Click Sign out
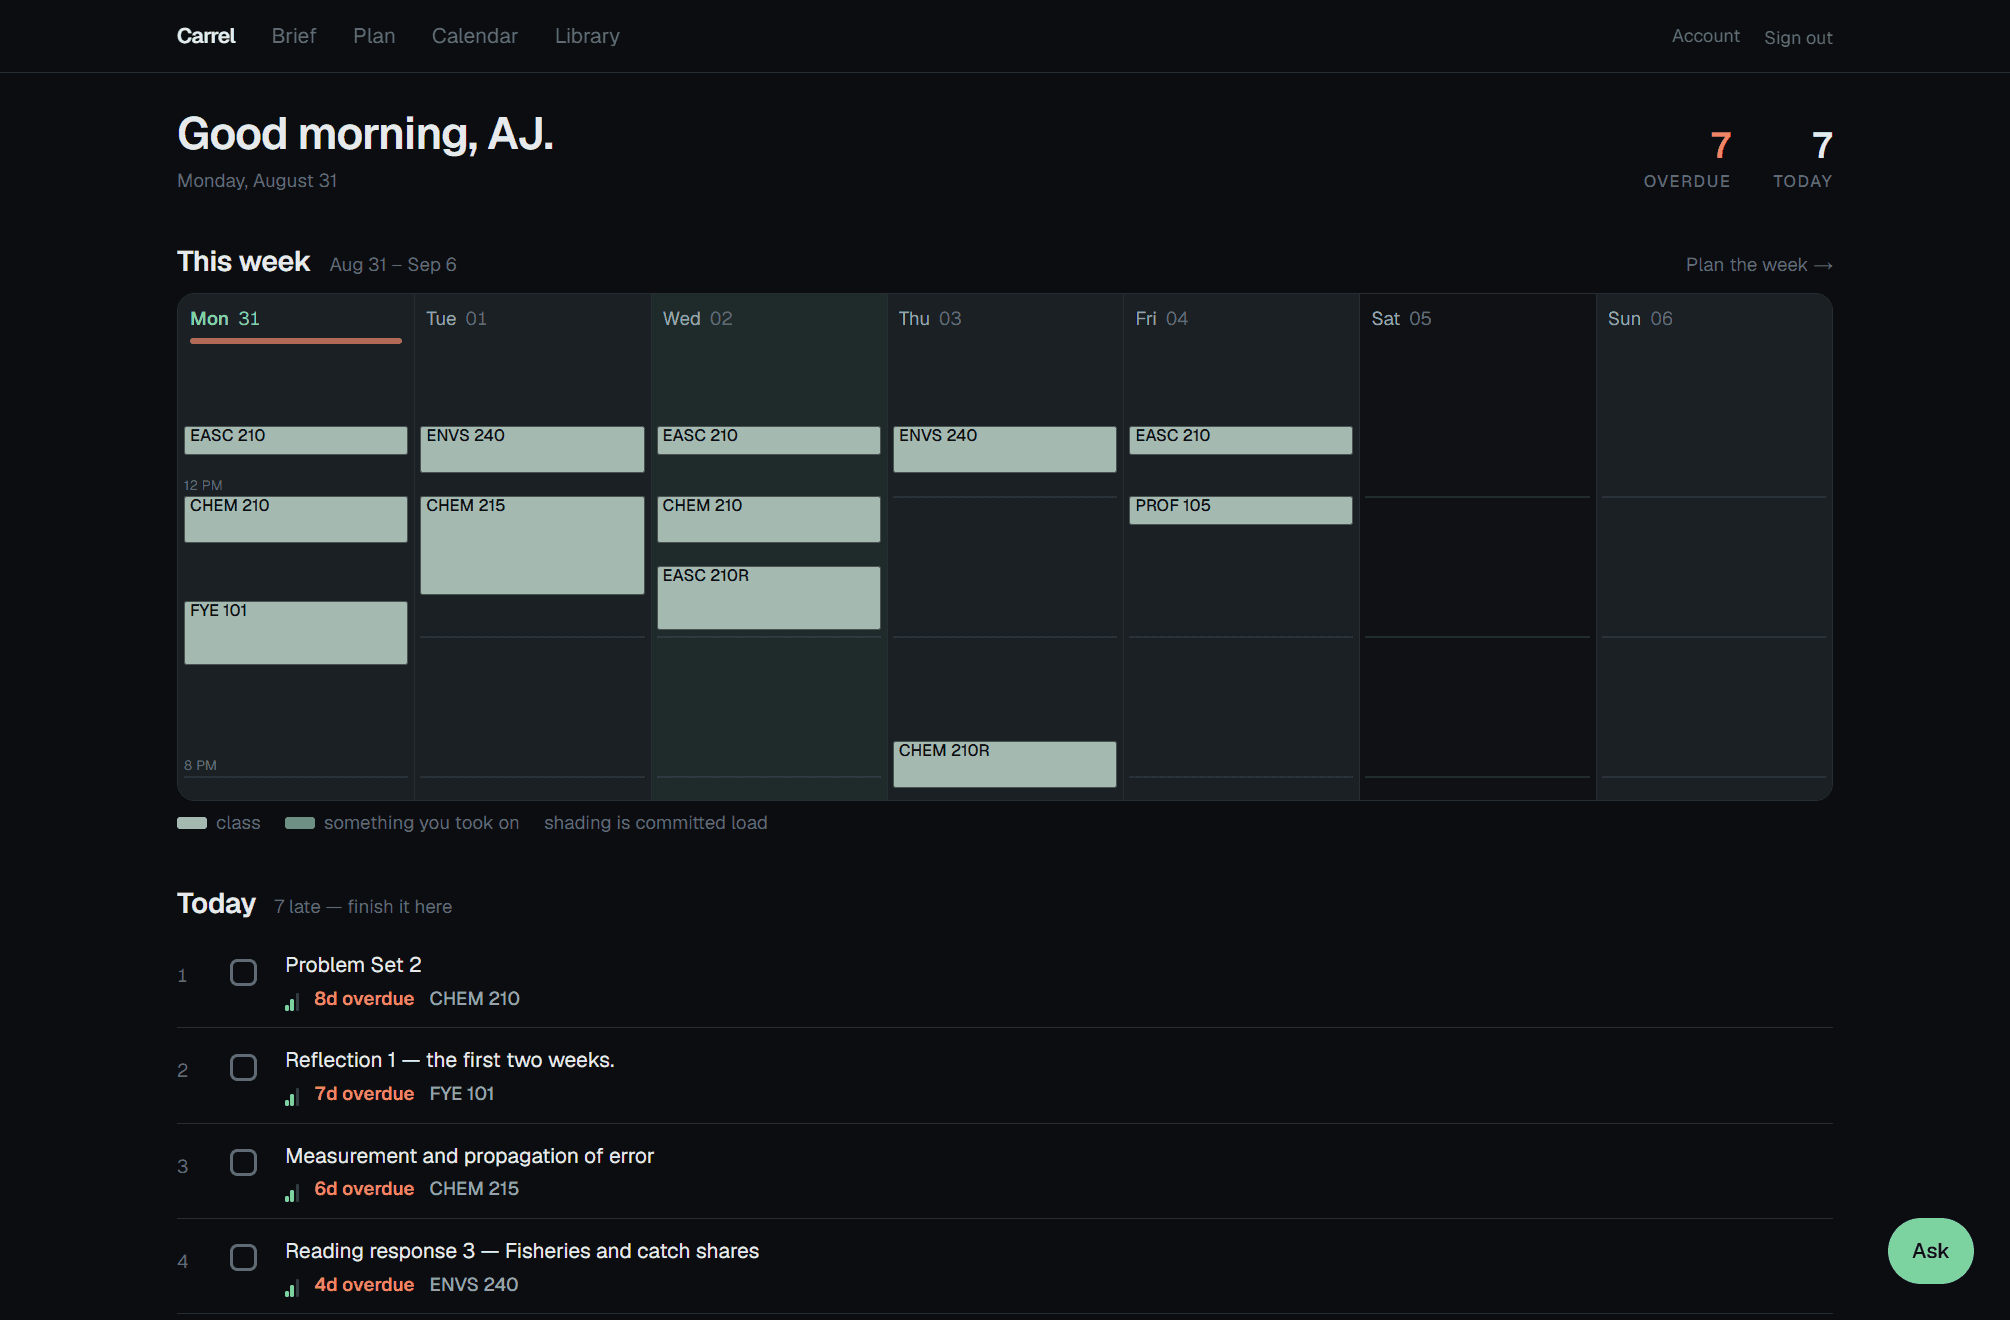This screenshot has height=1320, width=2010. [x=1798, y=37]
